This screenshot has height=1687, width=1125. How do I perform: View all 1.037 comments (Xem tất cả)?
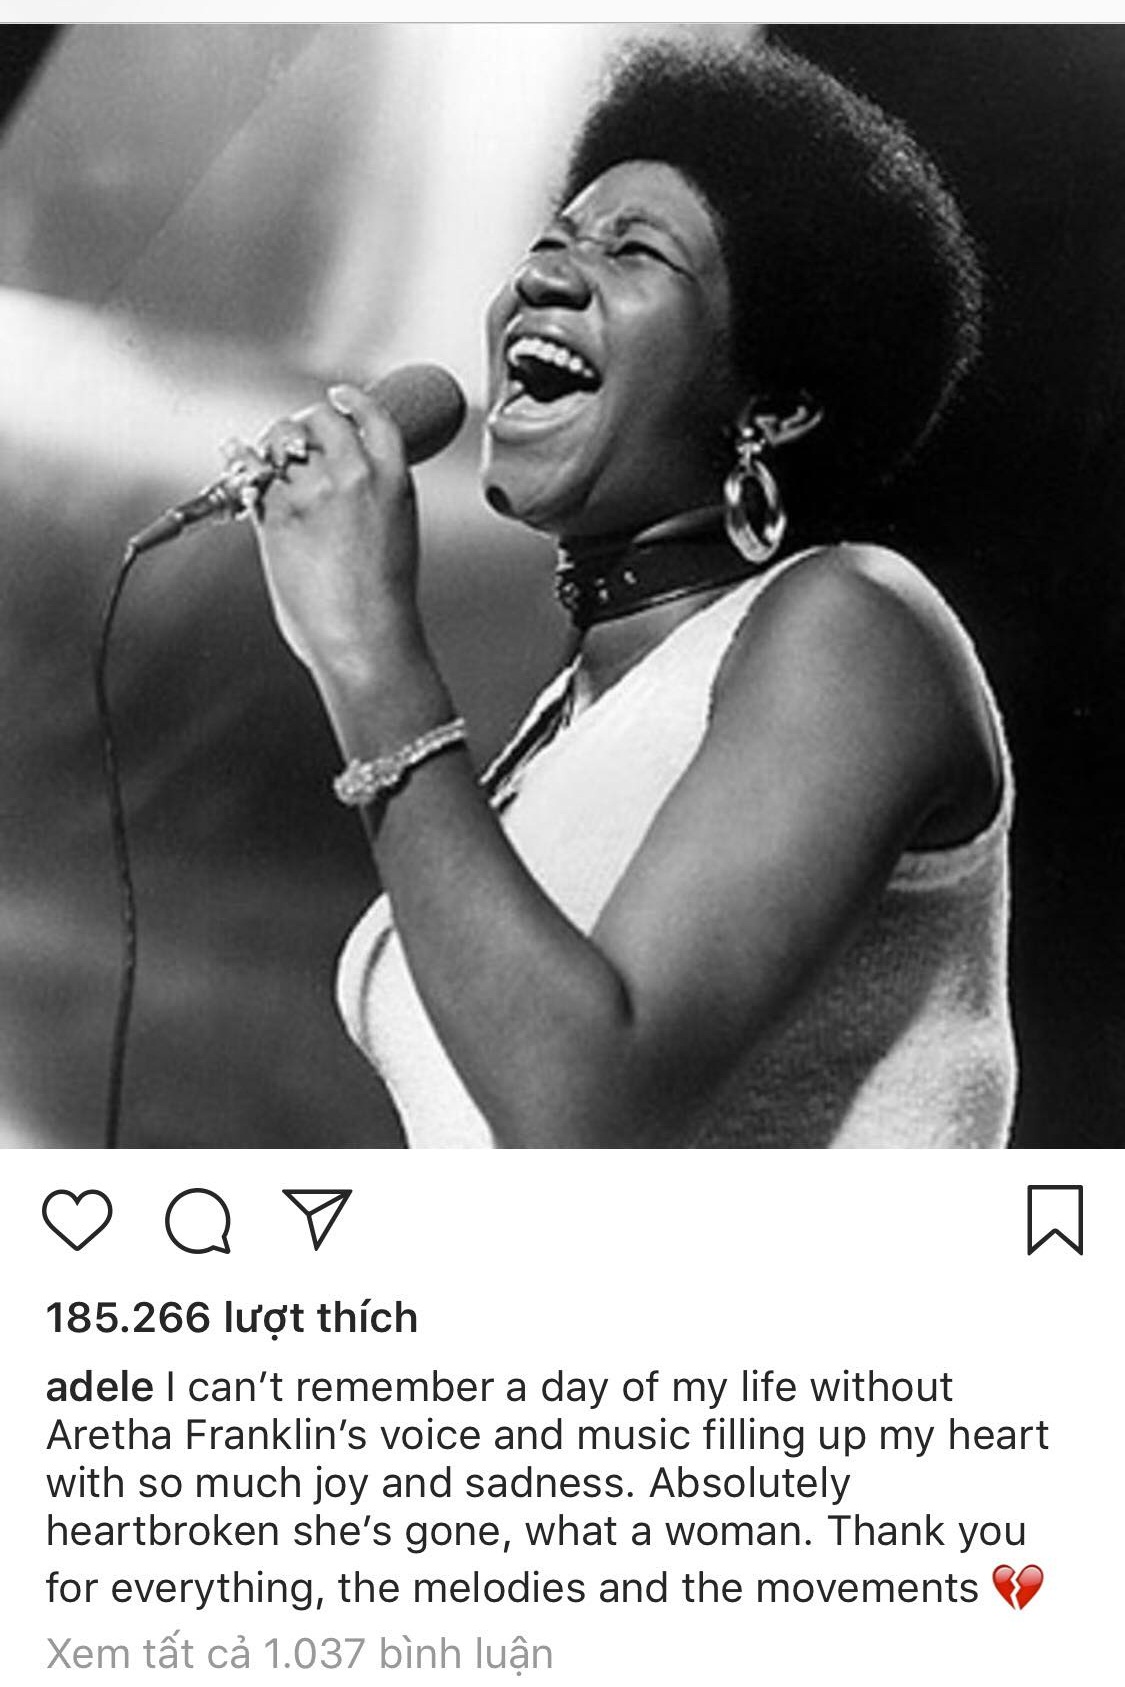[299, 1654]
